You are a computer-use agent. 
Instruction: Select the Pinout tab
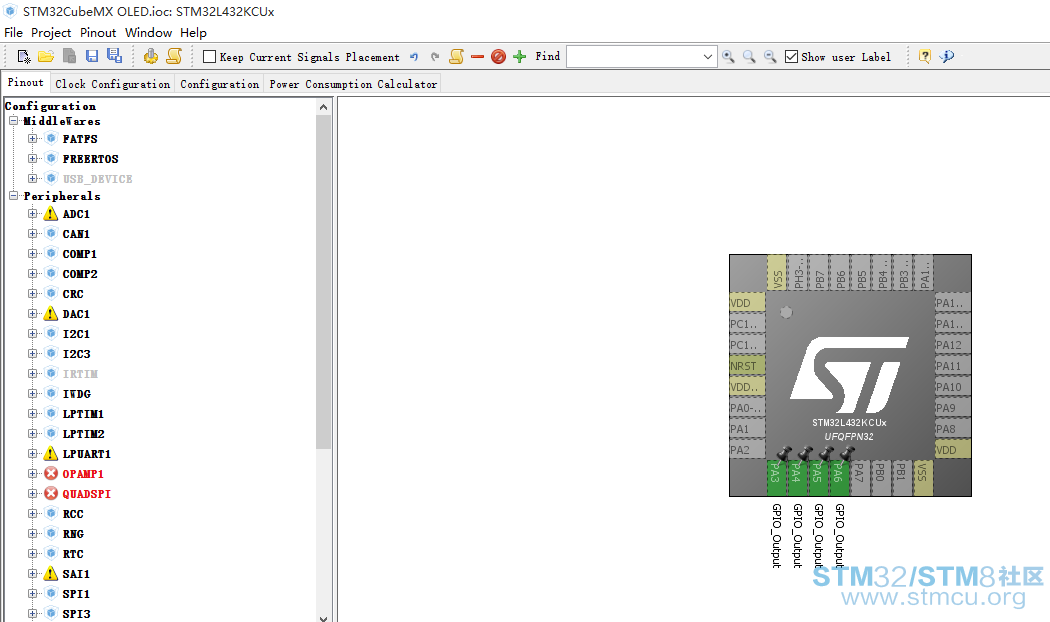pyautogui.click(x=25, y=82)
